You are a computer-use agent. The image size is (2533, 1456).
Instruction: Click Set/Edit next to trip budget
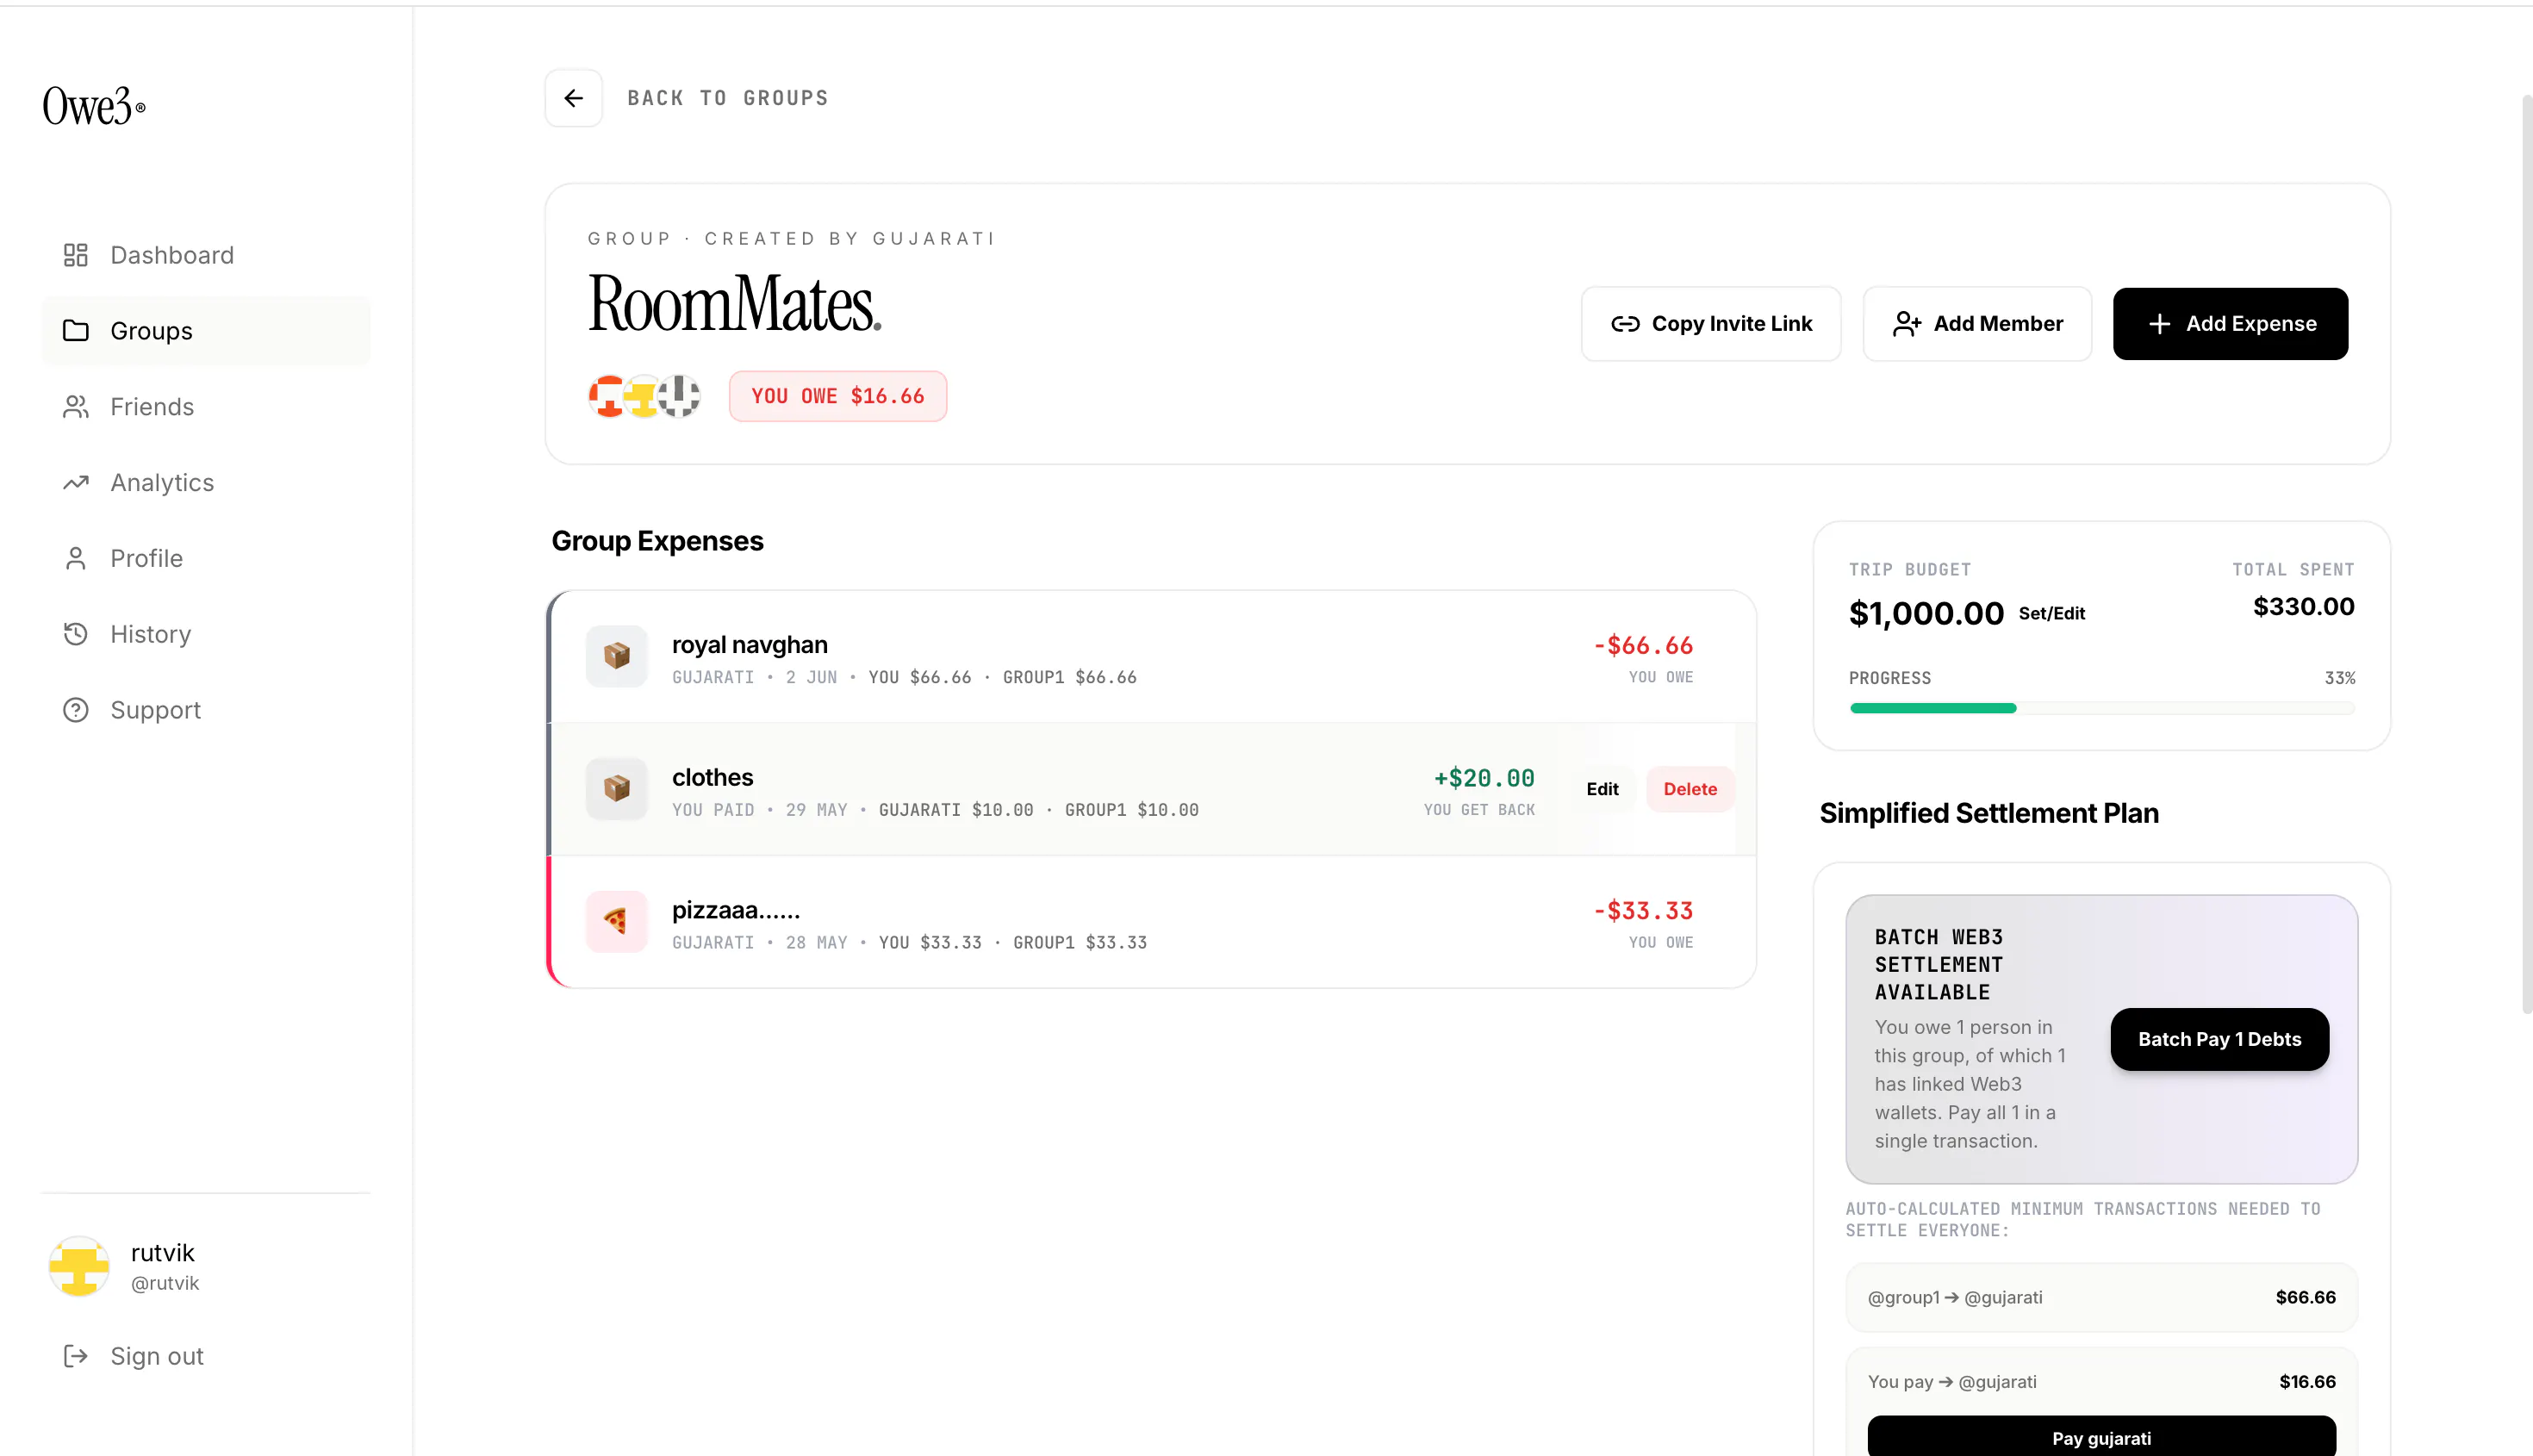pos(2051,613)
